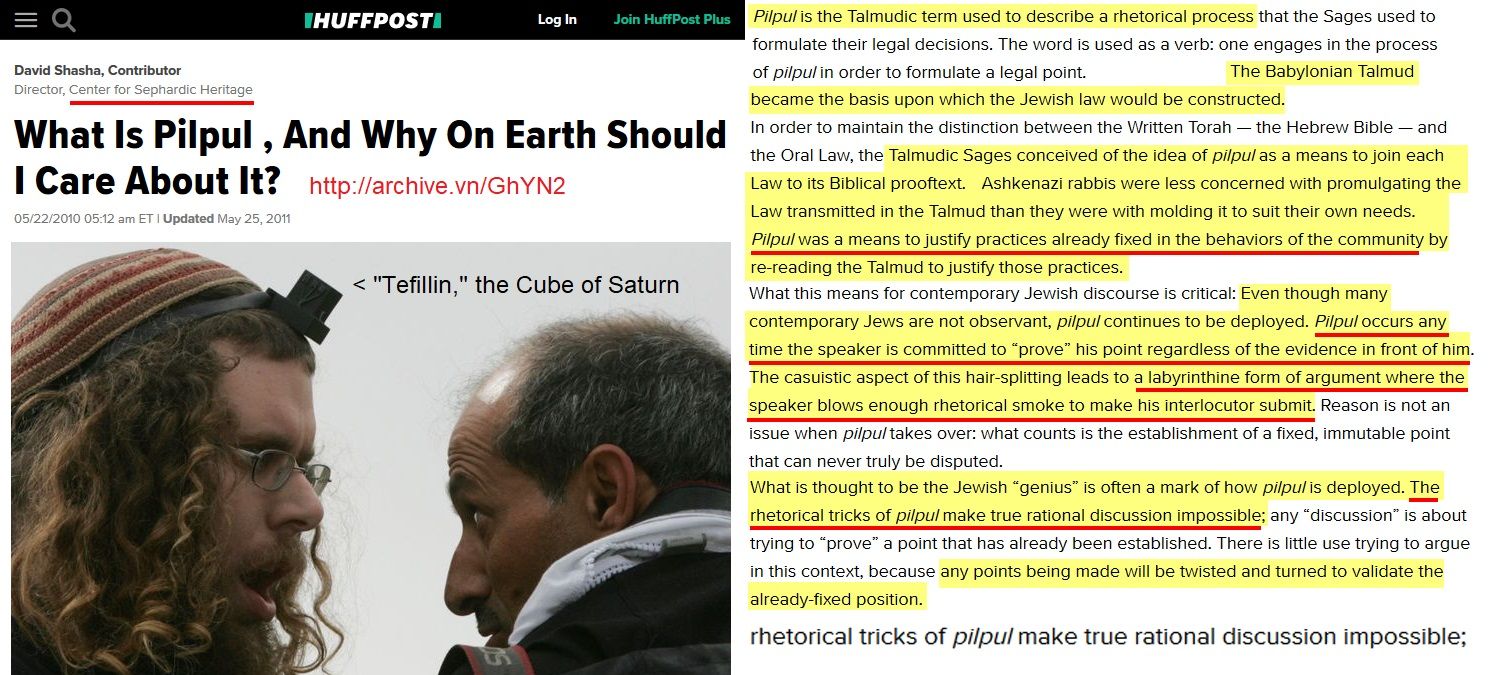Image resolution: width=1488 pixels, height=675 pixels.
Task: Click Log In in the header
Action: 557,20
